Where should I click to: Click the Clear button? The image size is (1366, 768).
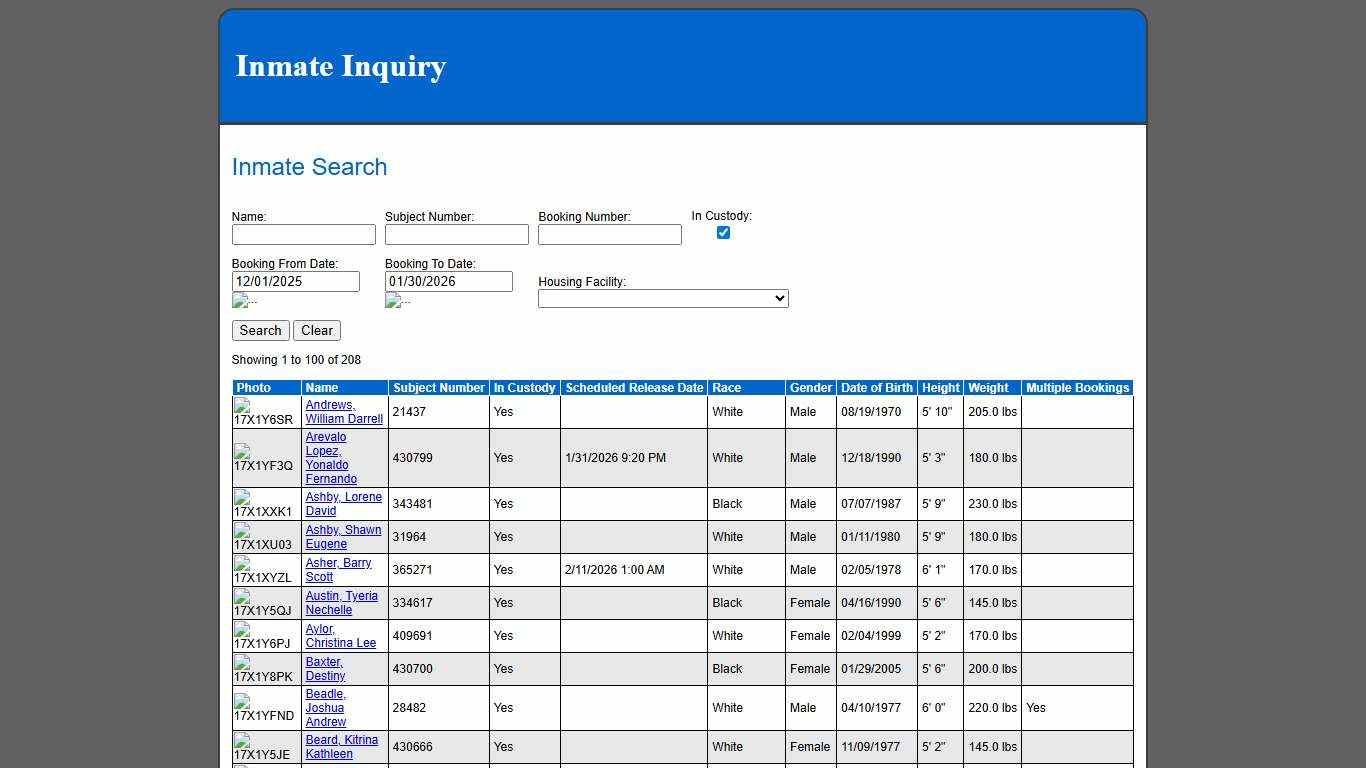(316, 330)
